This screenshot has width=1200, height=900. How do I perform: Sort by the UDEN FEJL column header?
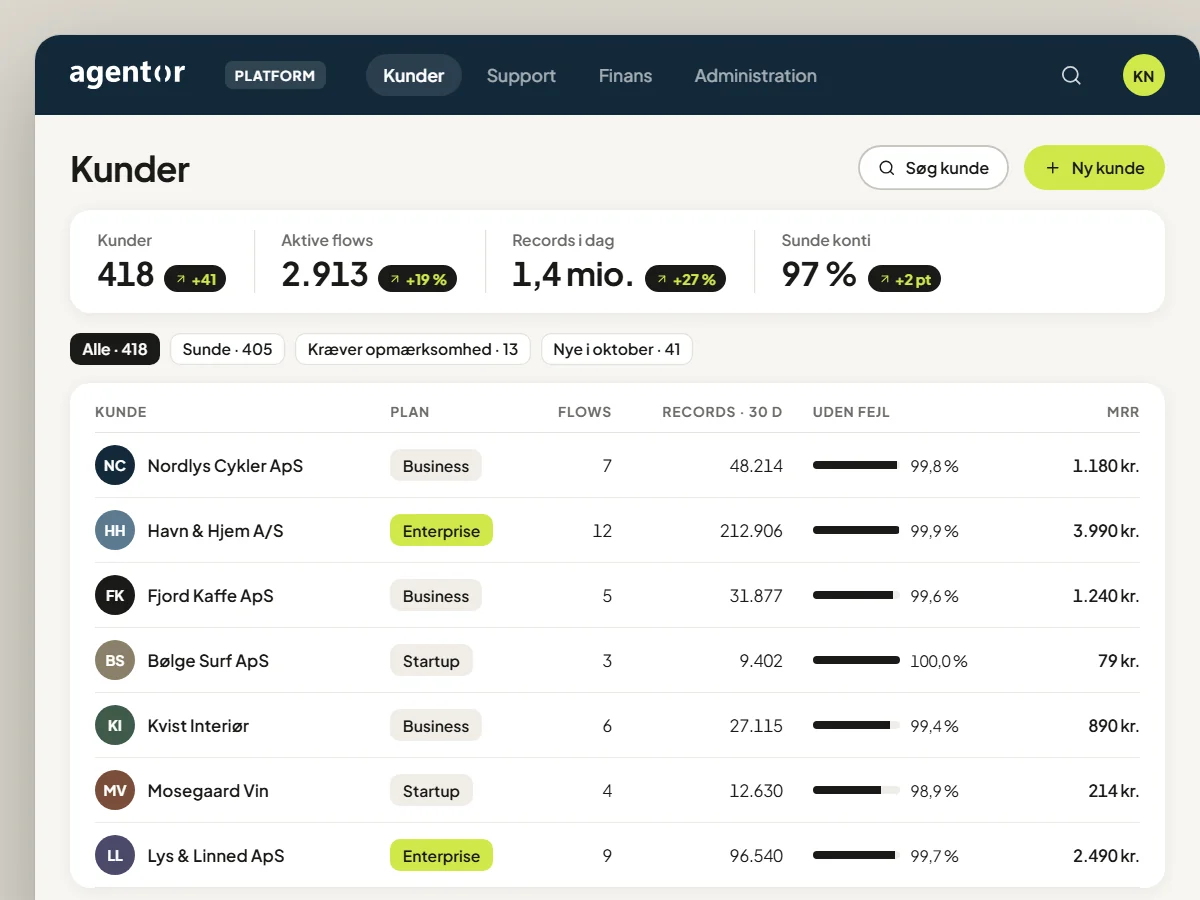point(851,412)
